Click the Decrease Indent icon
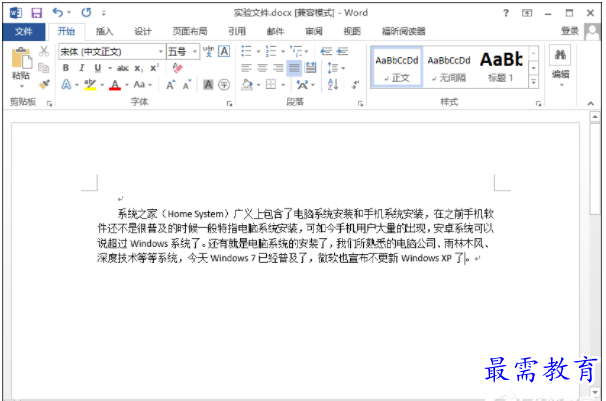Image resolution: width=606 pixels, height=401 pixels. tap(326, 51)
